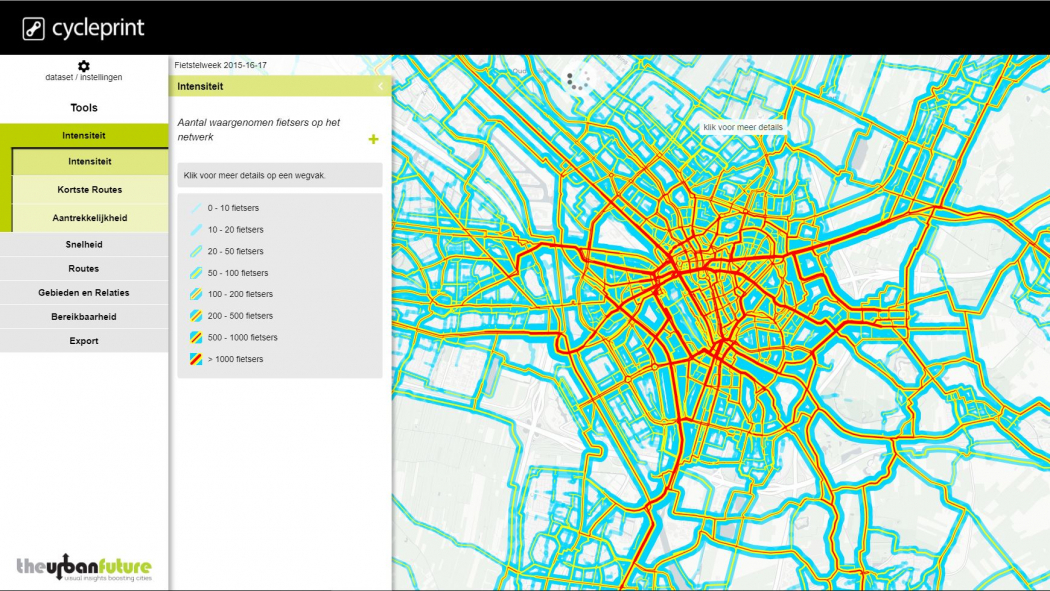The image size is (1050, 591).
Task: Click the 'klik voor meer details' map tooltip
Action: [743, 127]
